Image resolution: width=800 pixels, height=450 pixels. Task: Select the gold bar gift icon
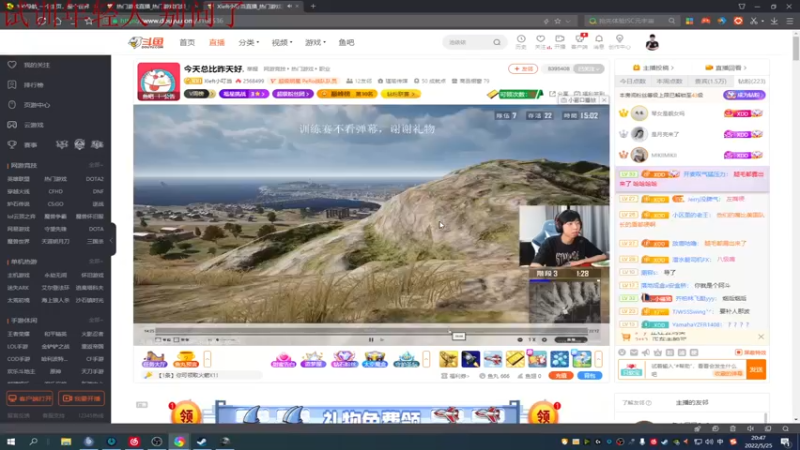(515, 359)
